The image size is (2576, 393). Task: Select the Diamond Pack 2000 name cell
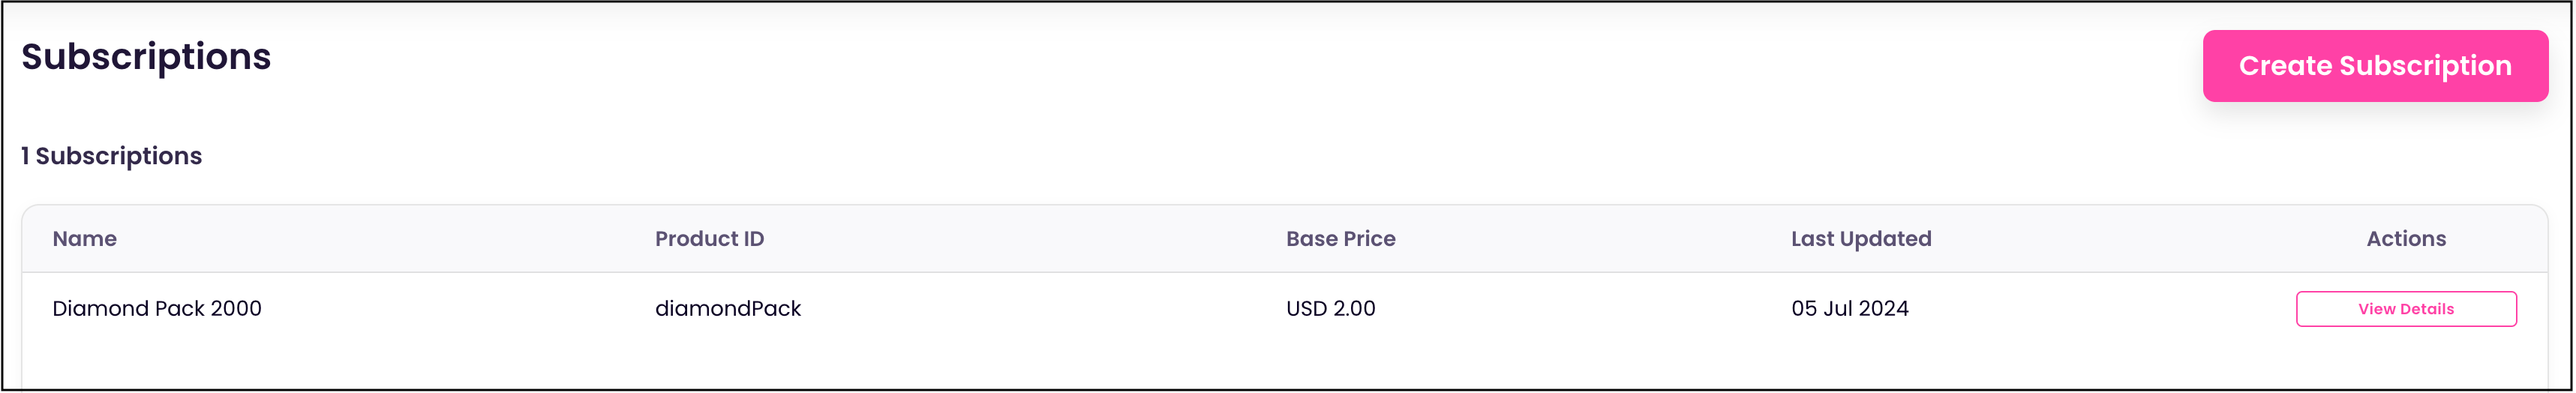click(157, 309)
